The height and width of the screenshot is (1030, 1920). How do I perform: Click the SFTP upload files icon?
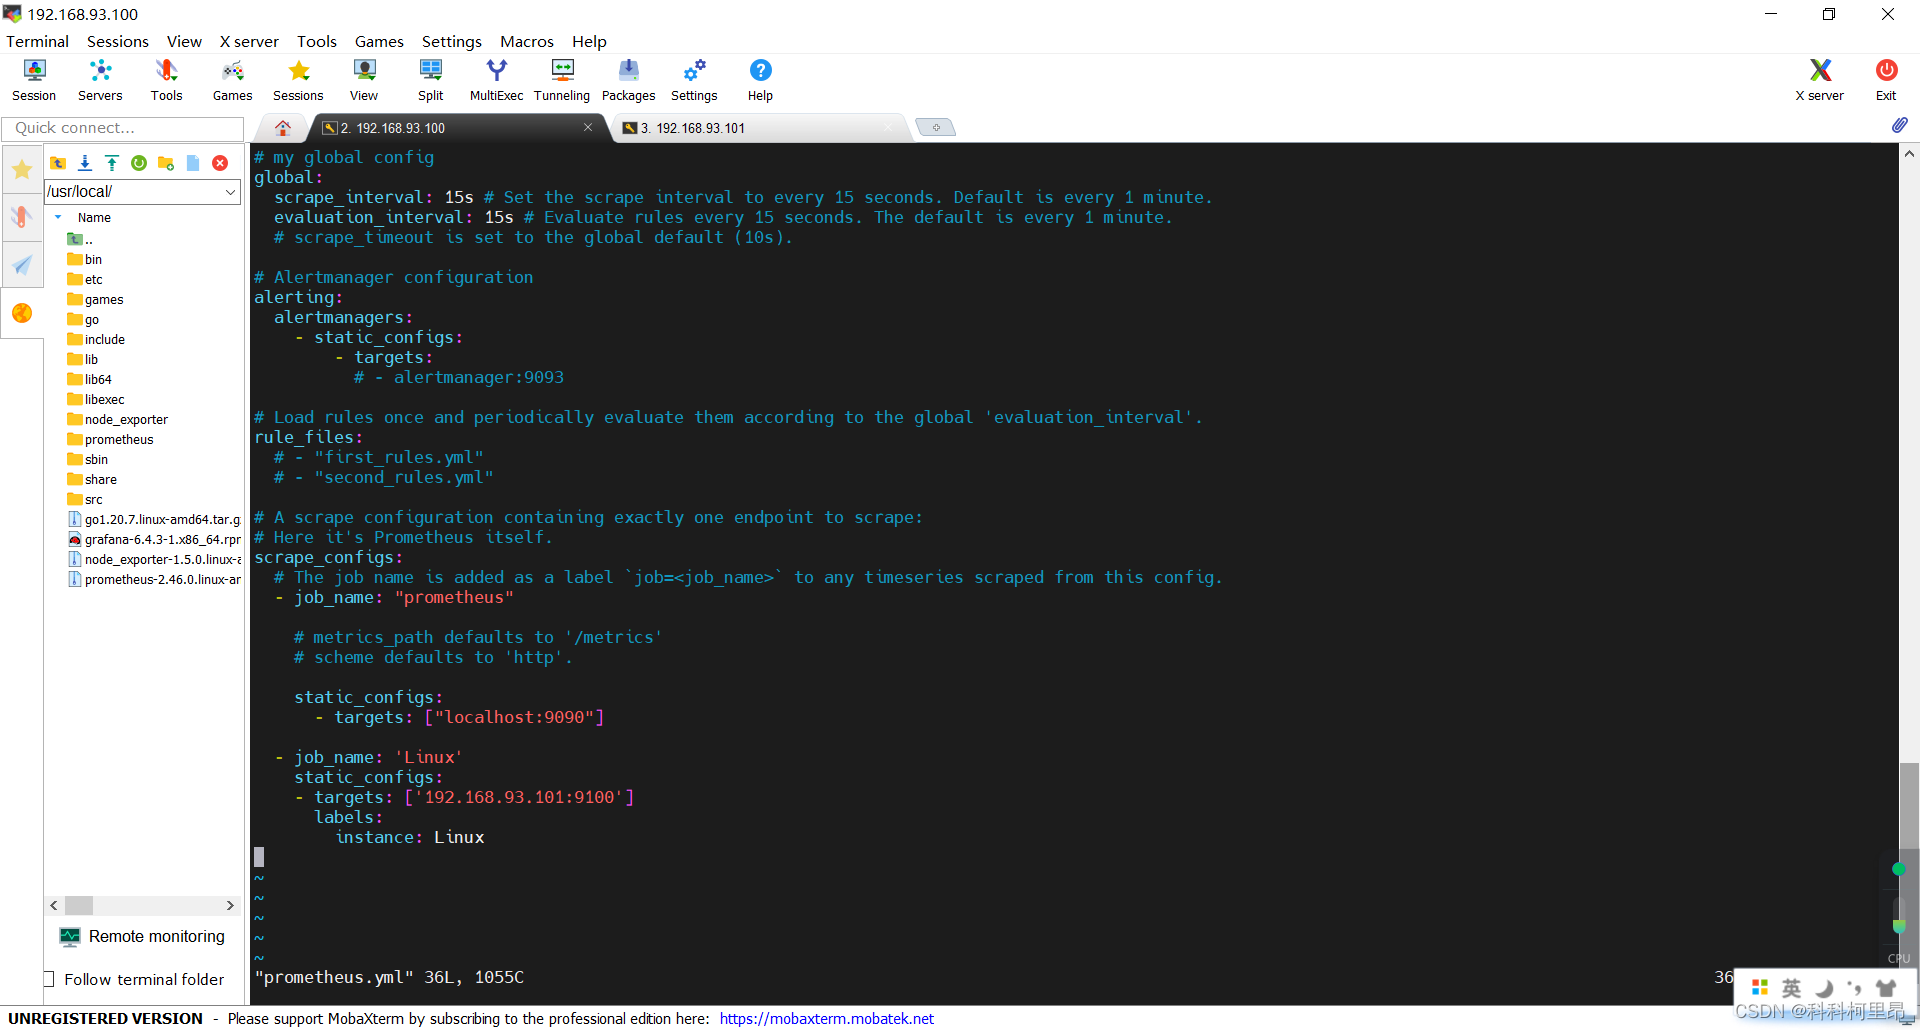[x=112, y=163]
